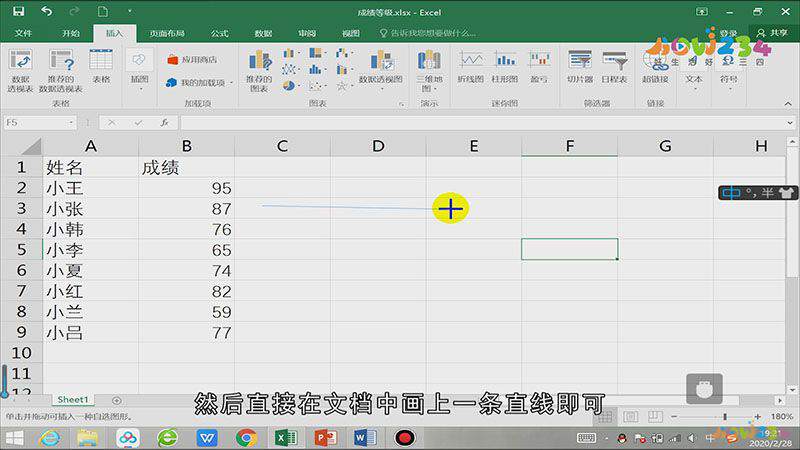
Task: Click the Insert Function fx button
Action: 164,123
